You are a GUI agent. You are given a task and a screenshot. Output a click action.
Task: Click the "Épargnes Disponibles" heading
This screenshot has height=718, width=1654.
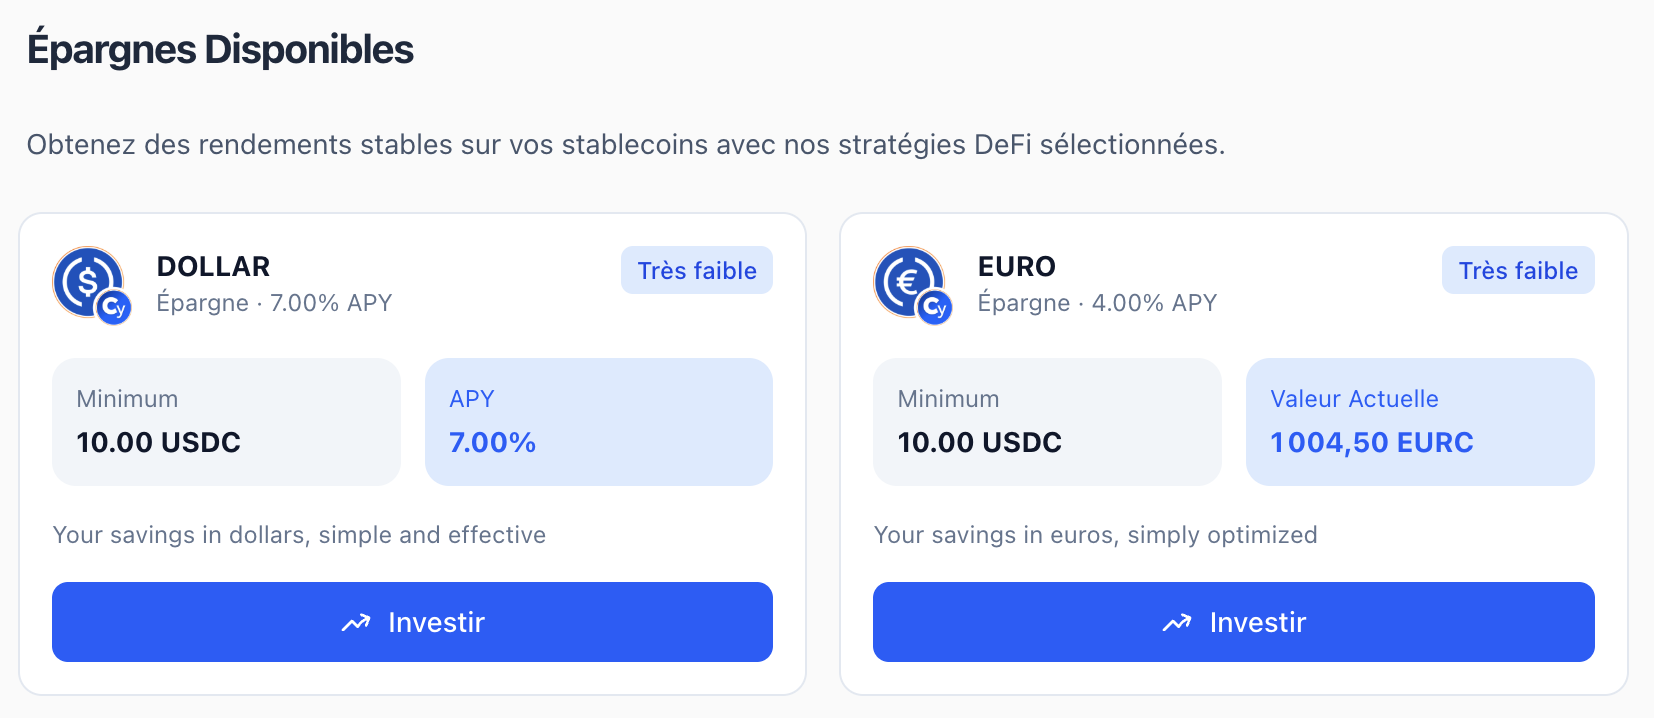221,50
